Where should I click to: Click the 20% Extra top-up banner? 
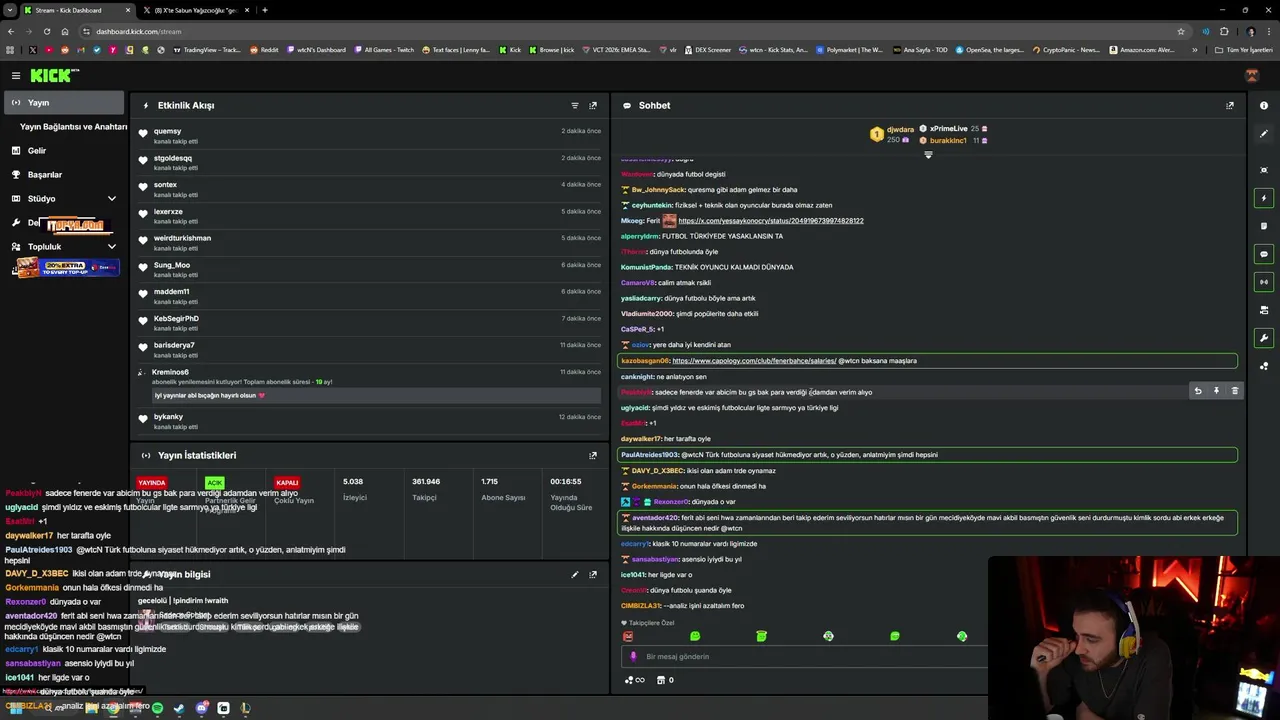tap(67, 268)
